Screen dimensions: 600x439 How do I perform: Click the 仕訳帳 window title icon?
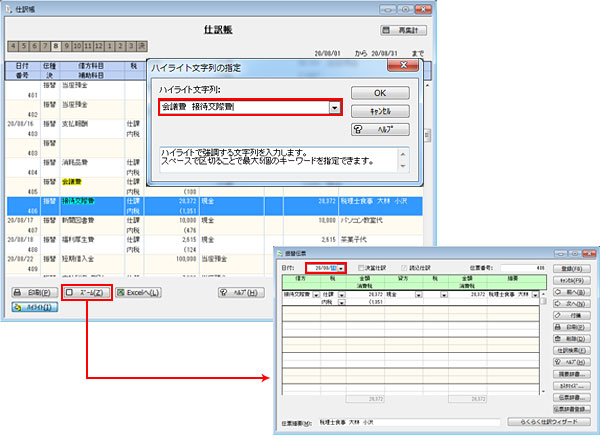[x=9, y=9]
